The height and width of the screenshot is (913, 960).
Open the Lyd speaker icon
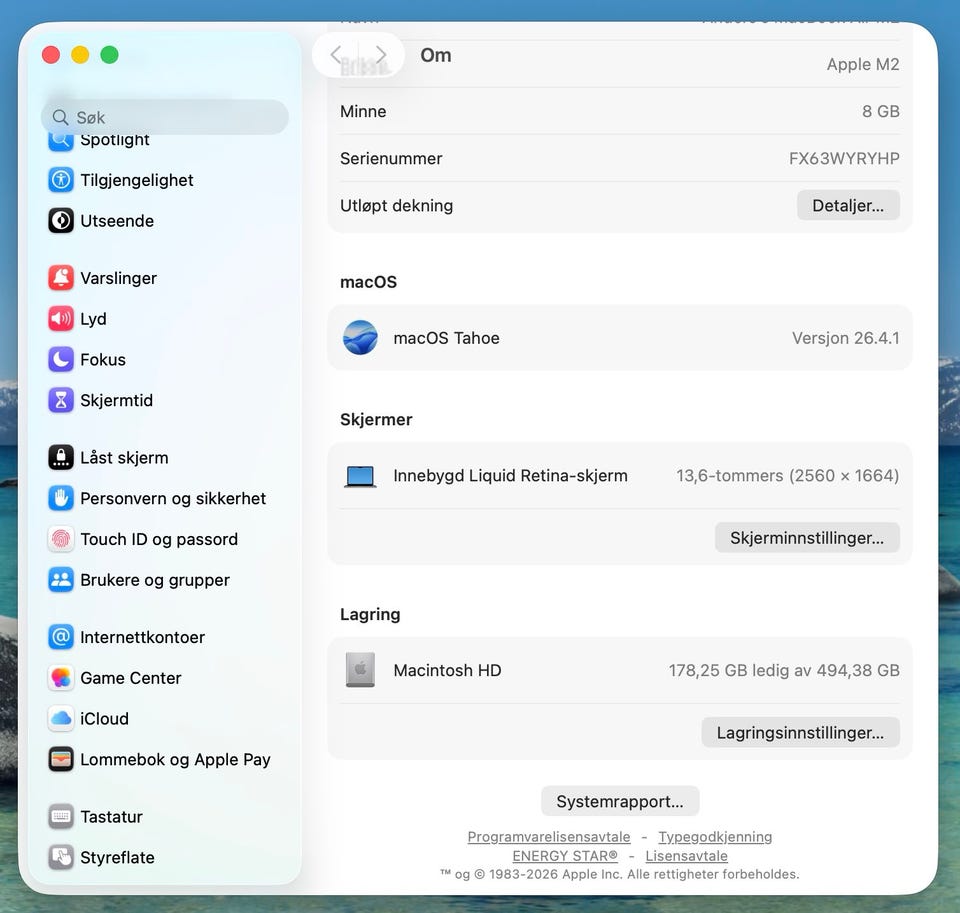tap(61, 318)
